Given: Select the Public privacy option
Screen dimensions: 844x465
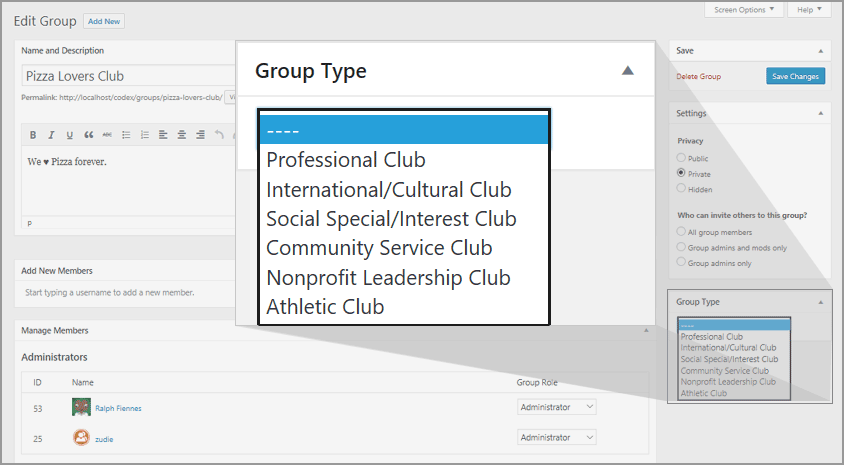Looking at the screenshot, I should coord(682,158).
